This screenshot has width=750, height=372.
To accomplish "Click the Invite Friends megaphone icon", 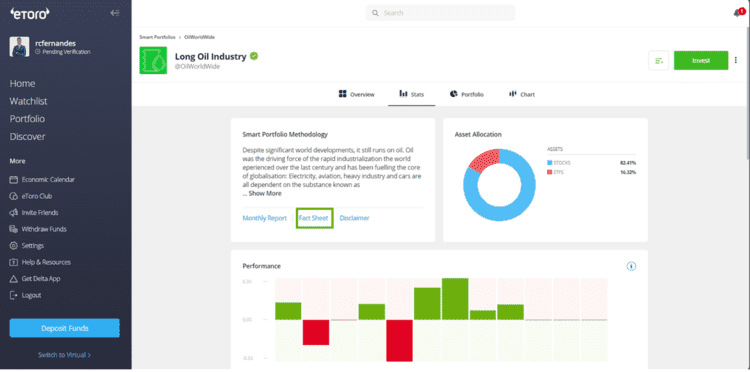I will tap(13, 213).
